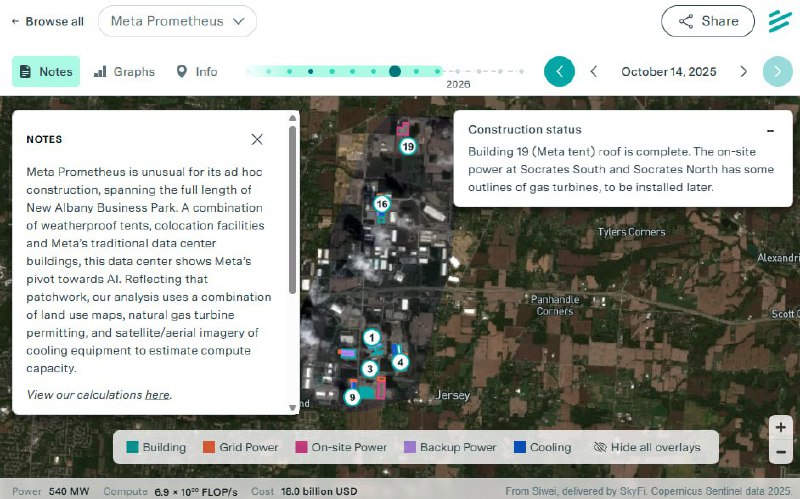Toggle the On-site Power overlay

click(x=340, y=447)
